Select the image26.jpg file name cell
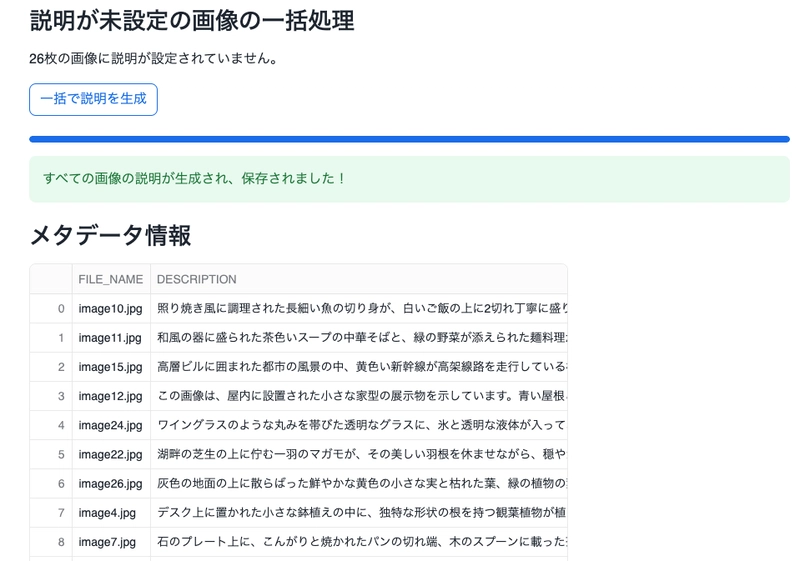Screen dimensions: 800x561 pos(111,483)
